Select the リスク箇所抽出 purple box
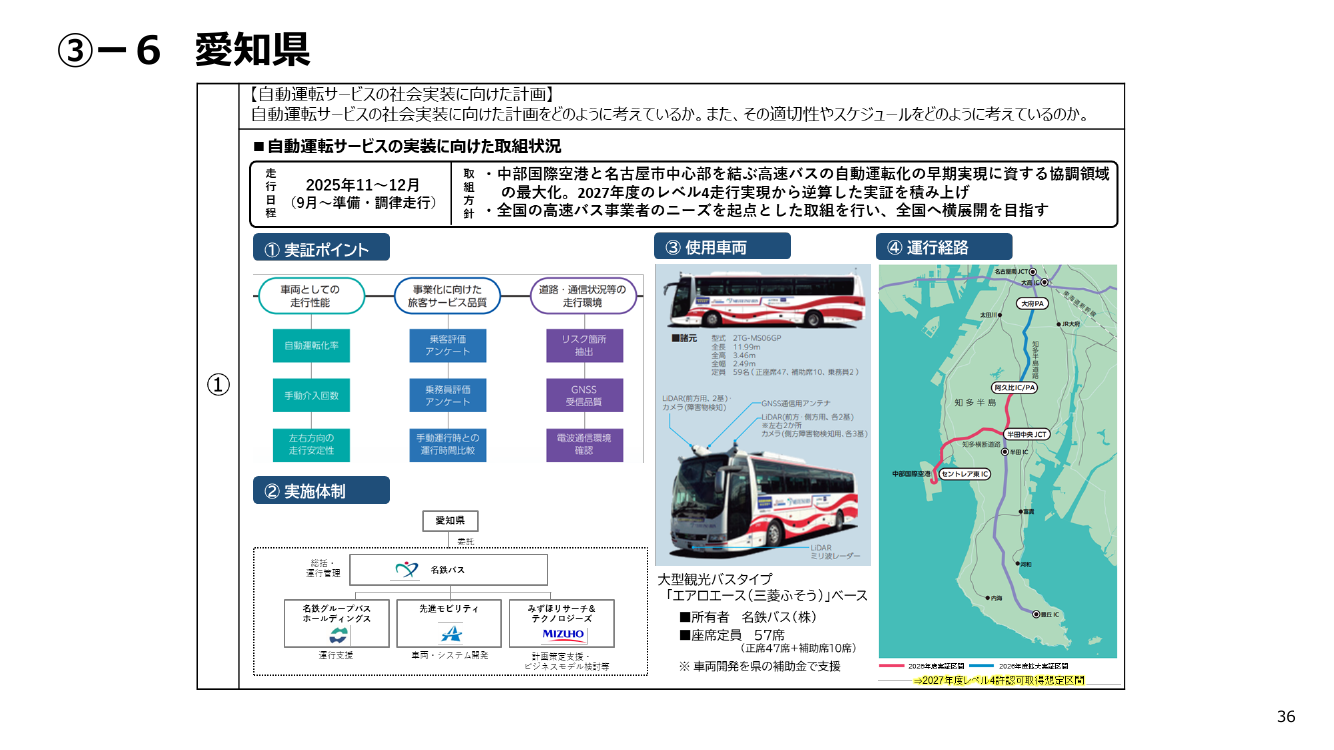 click(x=584, y=345)
